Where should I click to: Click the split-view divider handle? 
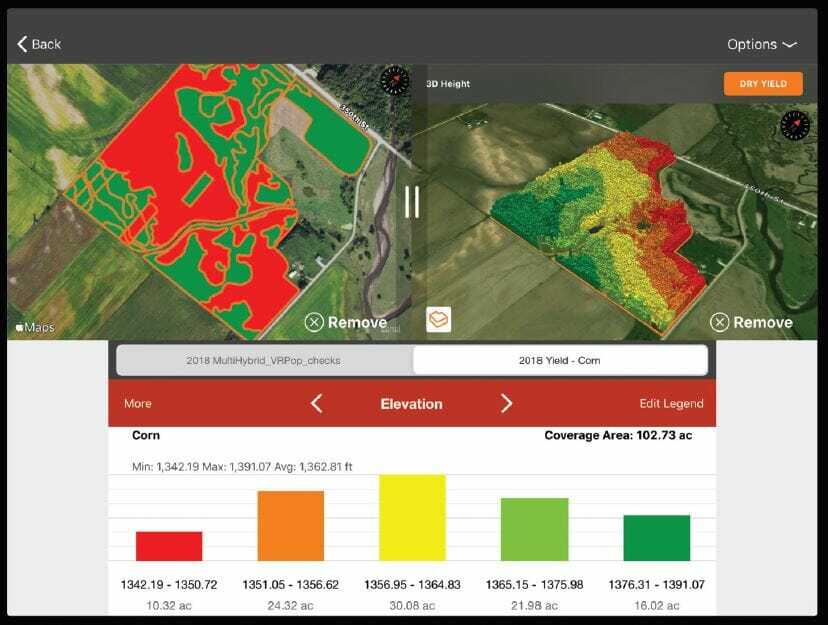(412, 201)
